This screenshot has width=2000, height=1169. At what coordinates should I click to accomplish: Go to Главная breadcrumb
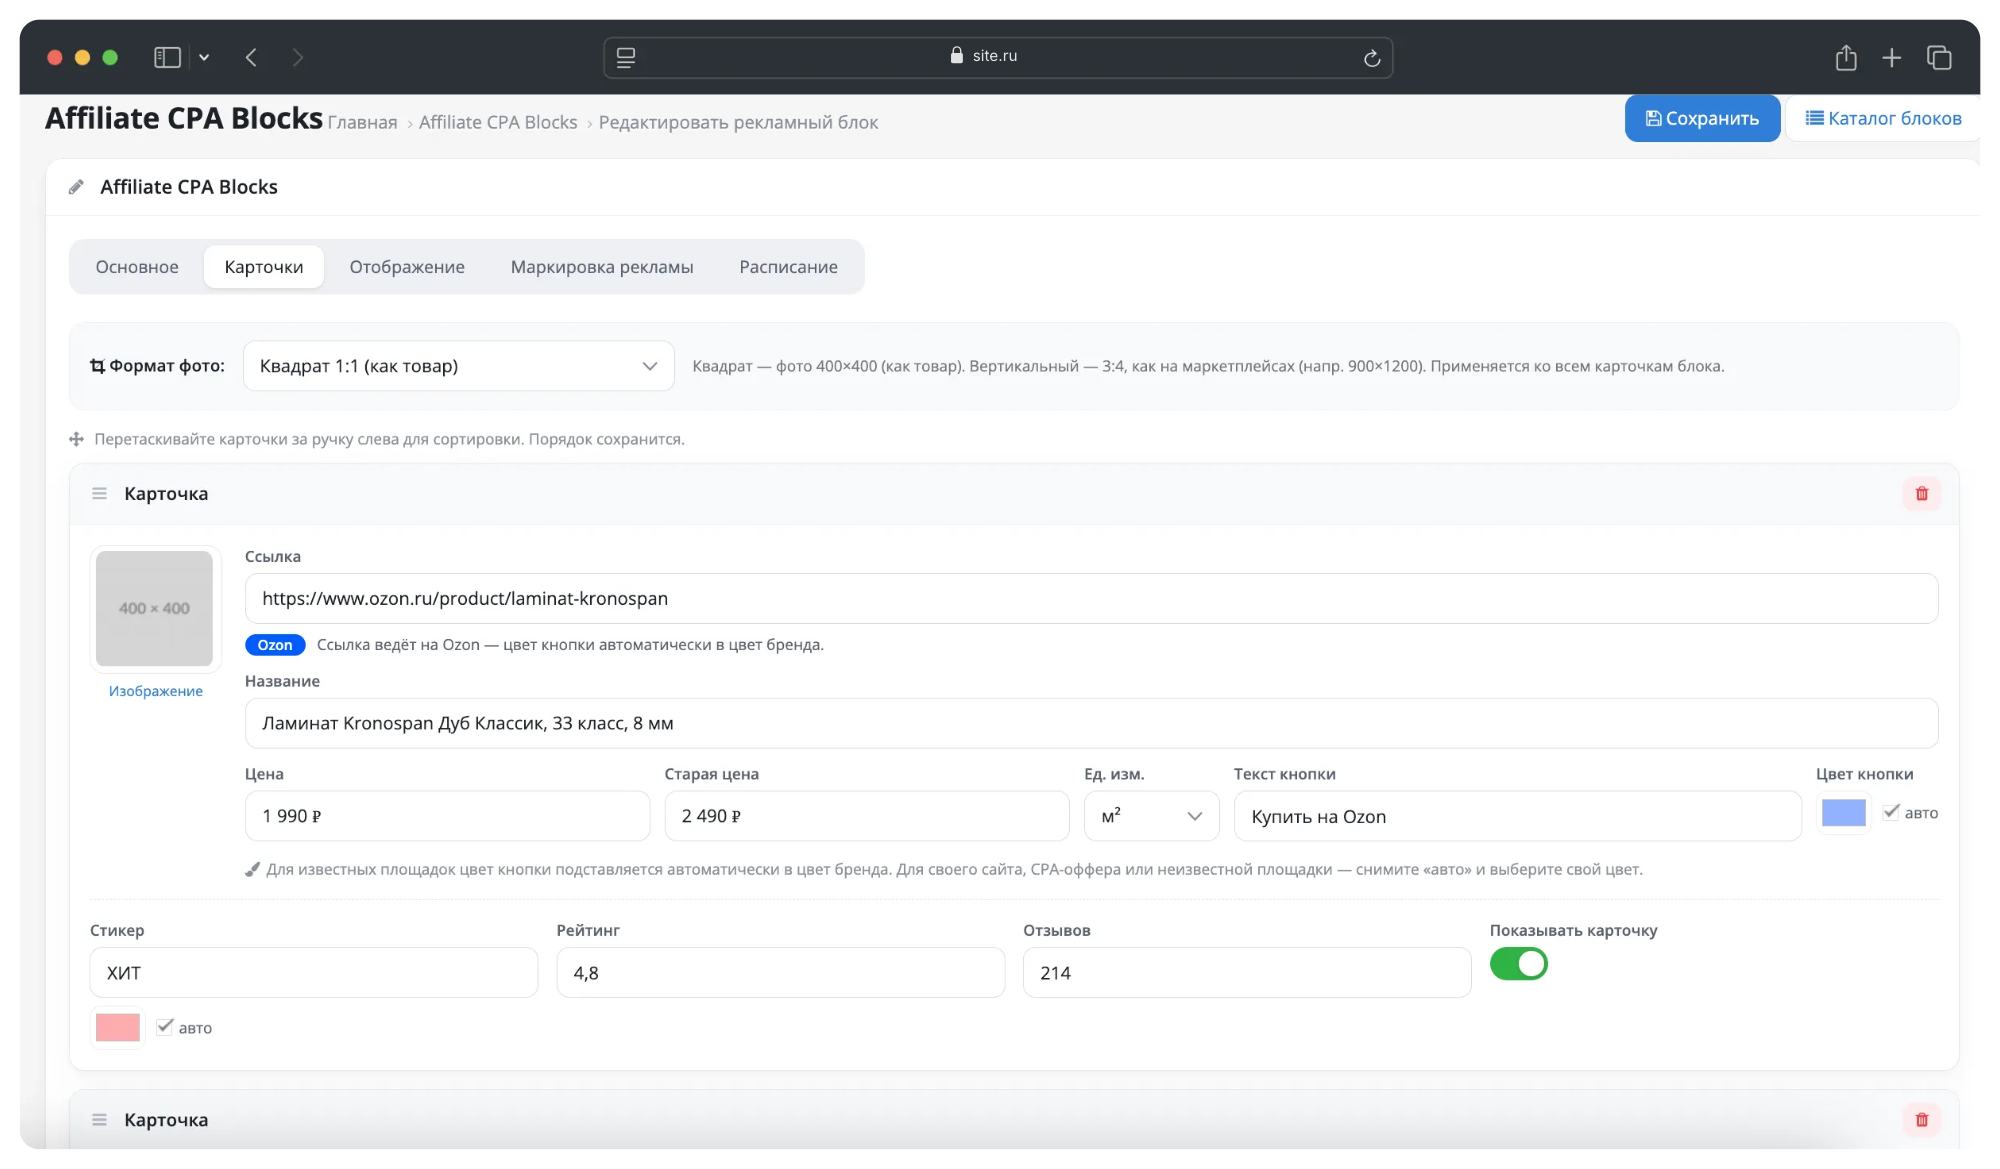coord(362,122)
